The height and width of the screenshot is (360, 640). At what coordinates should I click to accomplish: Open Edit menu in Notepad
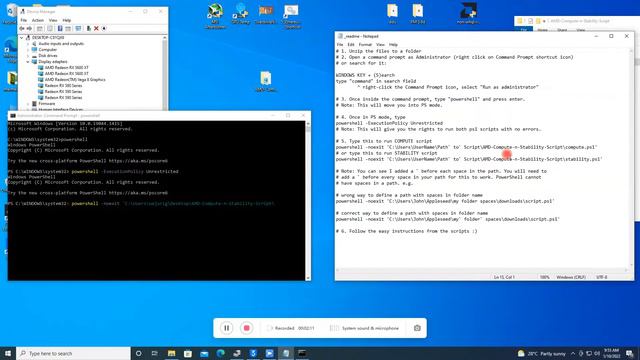[x=351, y=44]
